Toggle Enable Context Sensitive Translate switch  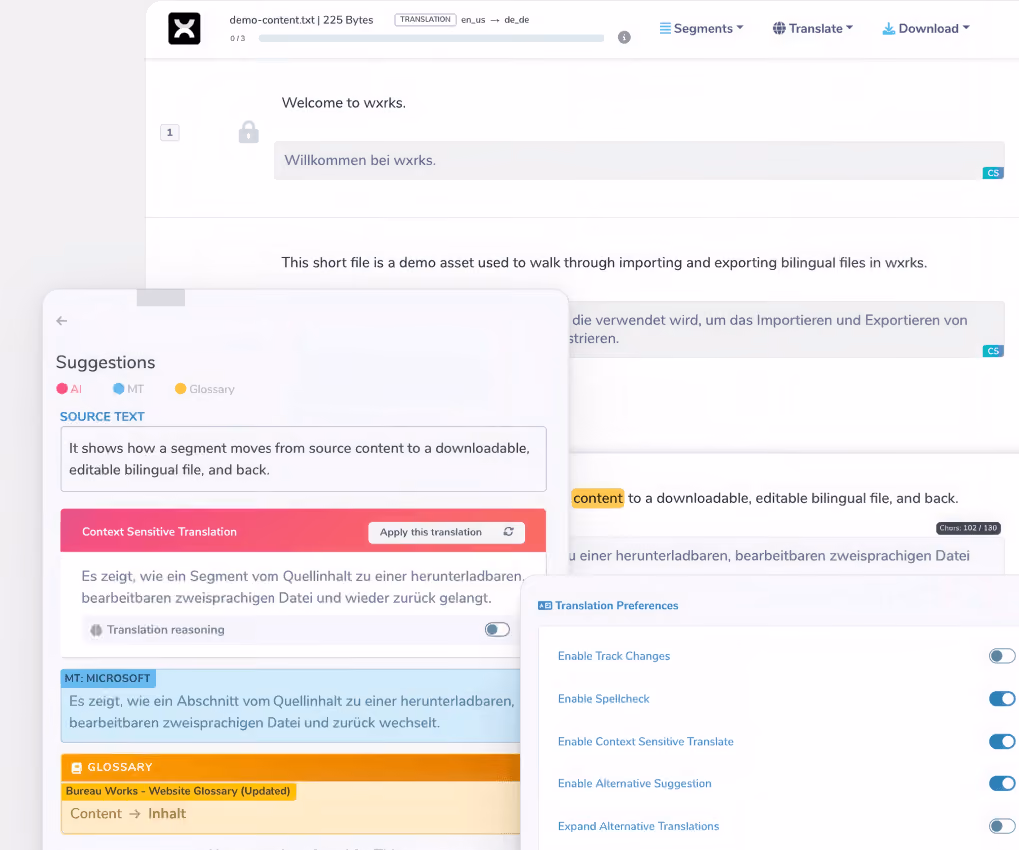[x=1001, y=741]
